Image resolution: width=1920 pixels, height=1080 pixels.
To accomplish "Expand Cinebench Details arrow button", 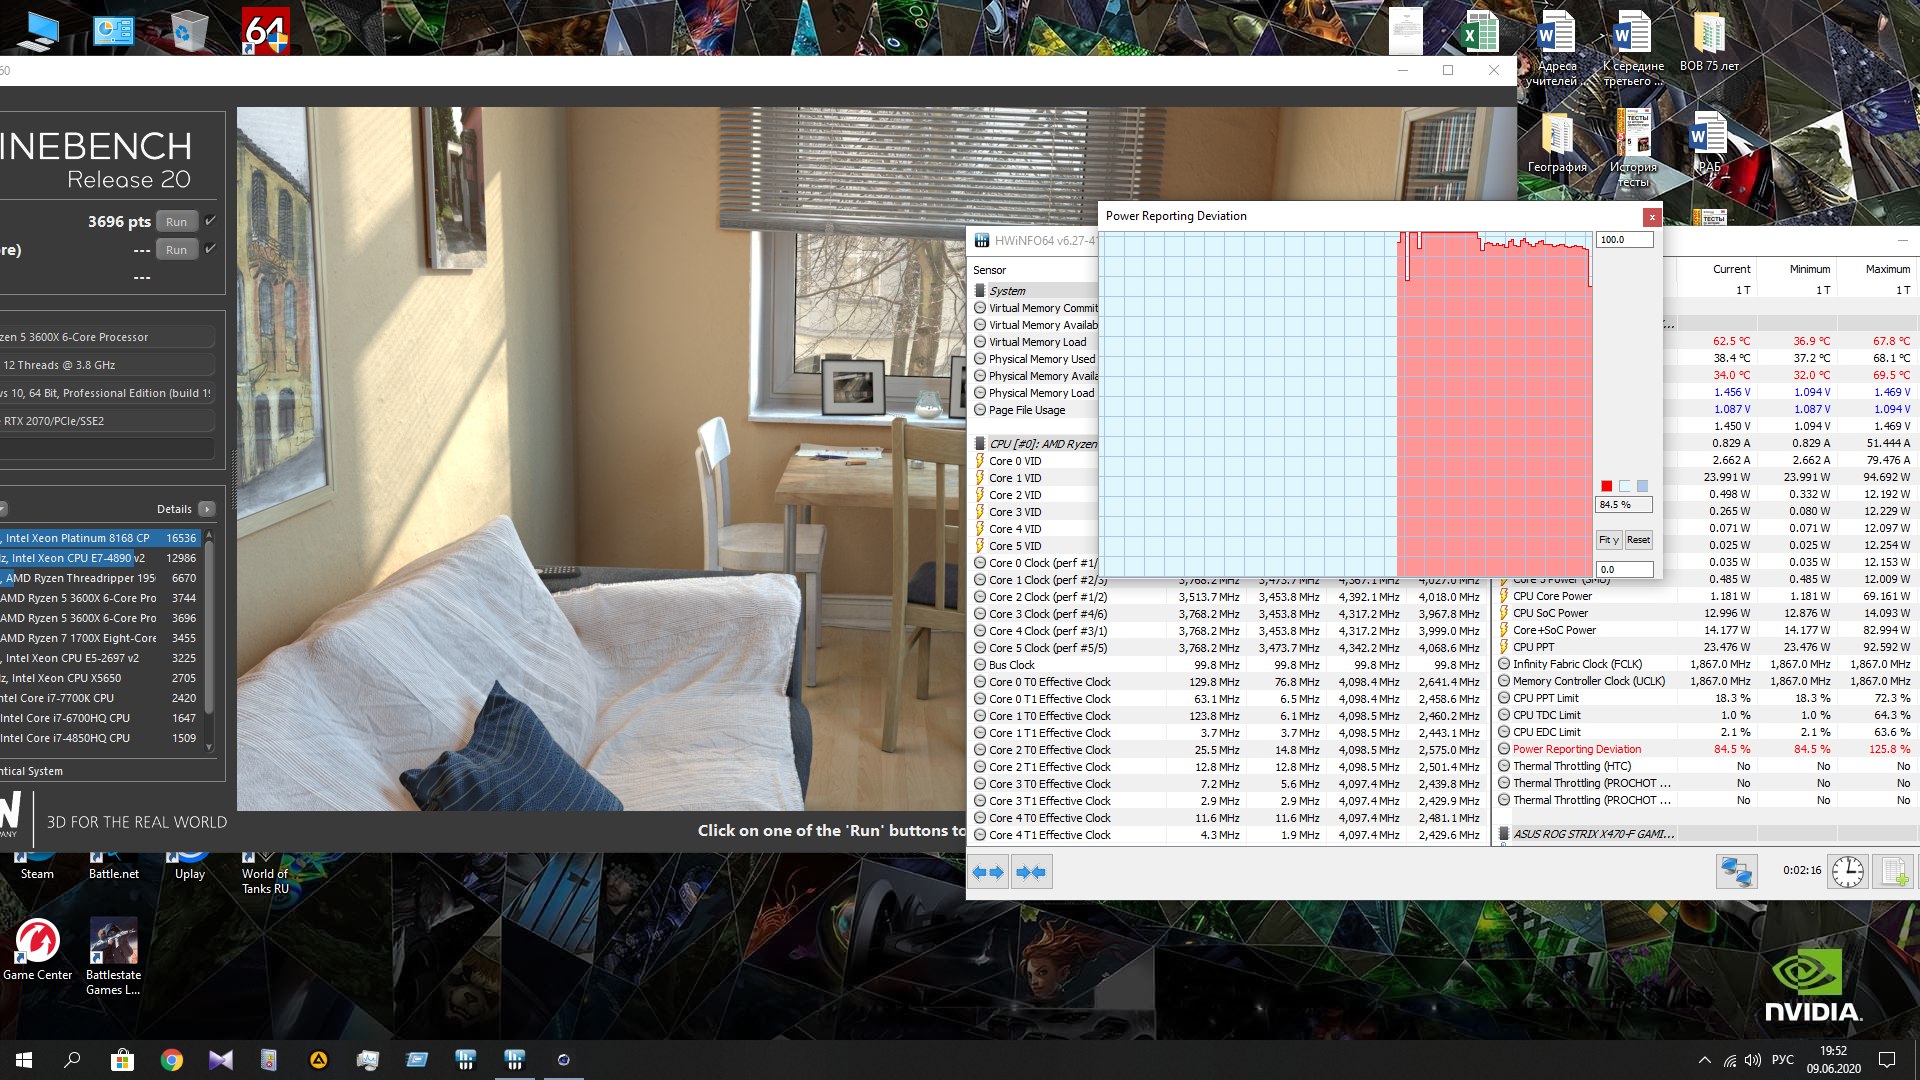I will (207, 509).
